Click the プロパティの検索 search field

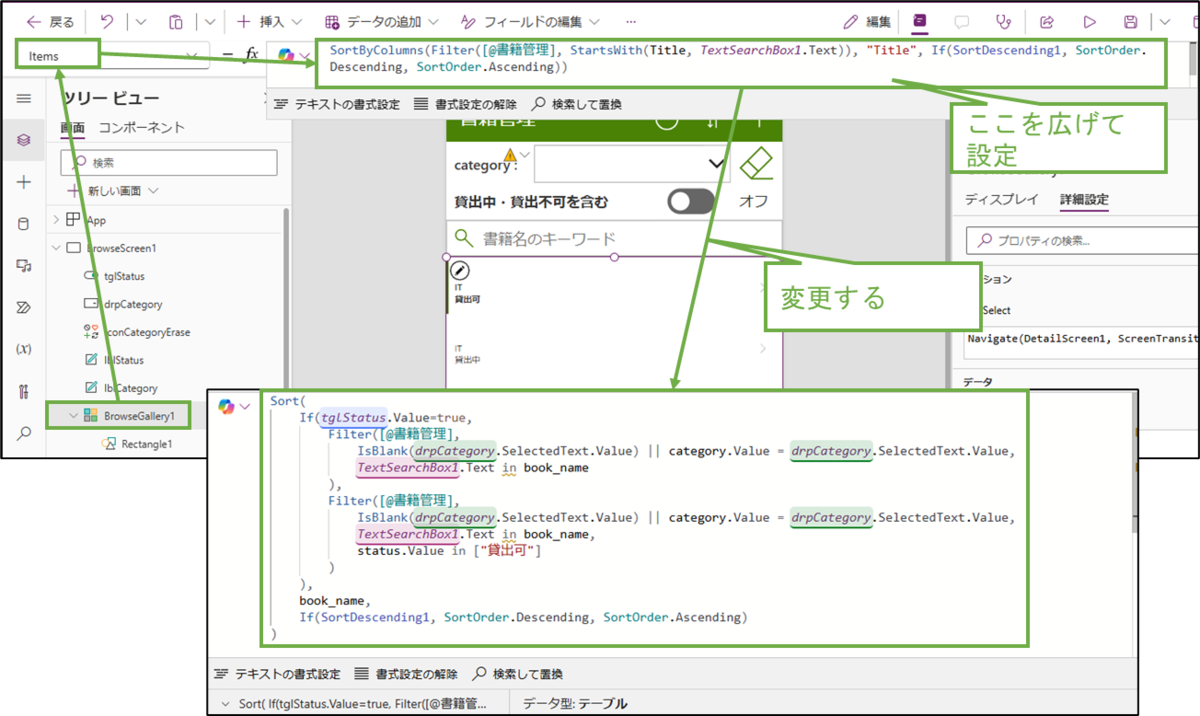1083,240
